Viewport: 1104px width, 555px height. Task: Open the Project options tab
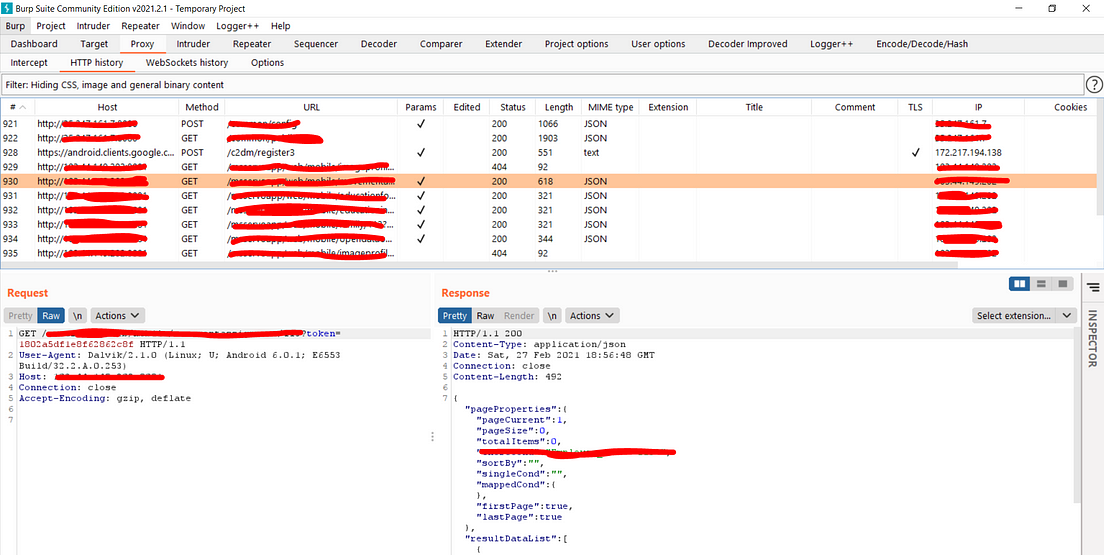coord(577,44)
